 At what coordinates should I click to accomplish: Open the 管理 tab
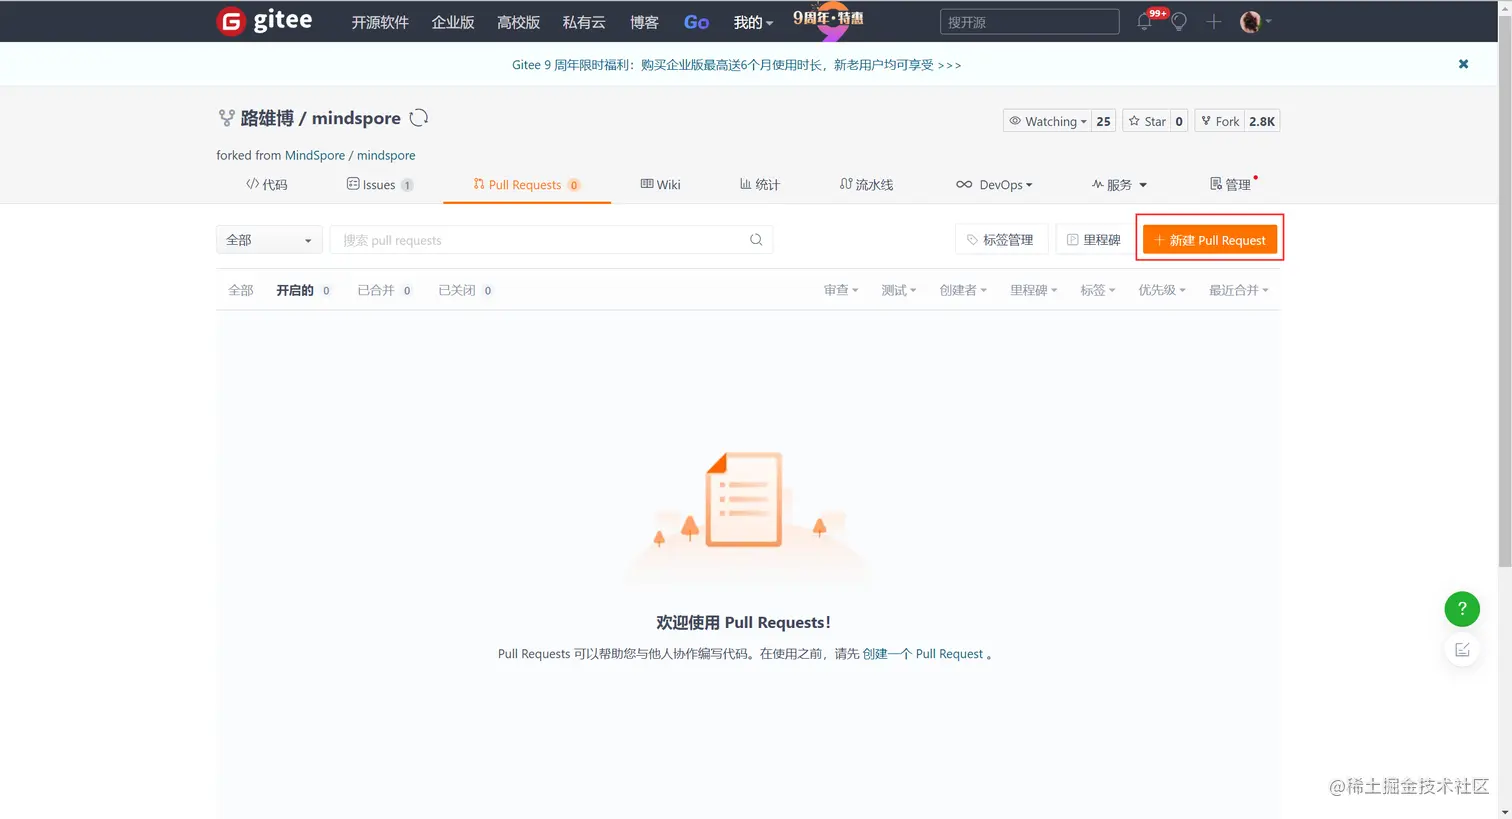(x=1231, y=184)
